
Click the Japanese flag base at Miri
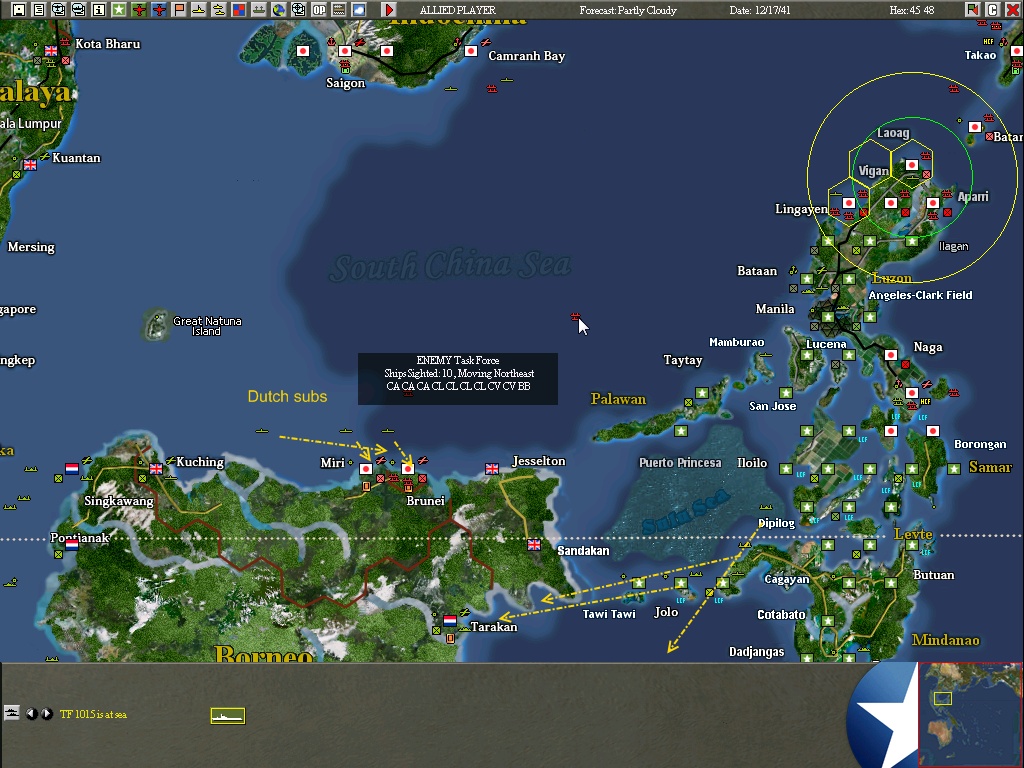click(366, 469)
